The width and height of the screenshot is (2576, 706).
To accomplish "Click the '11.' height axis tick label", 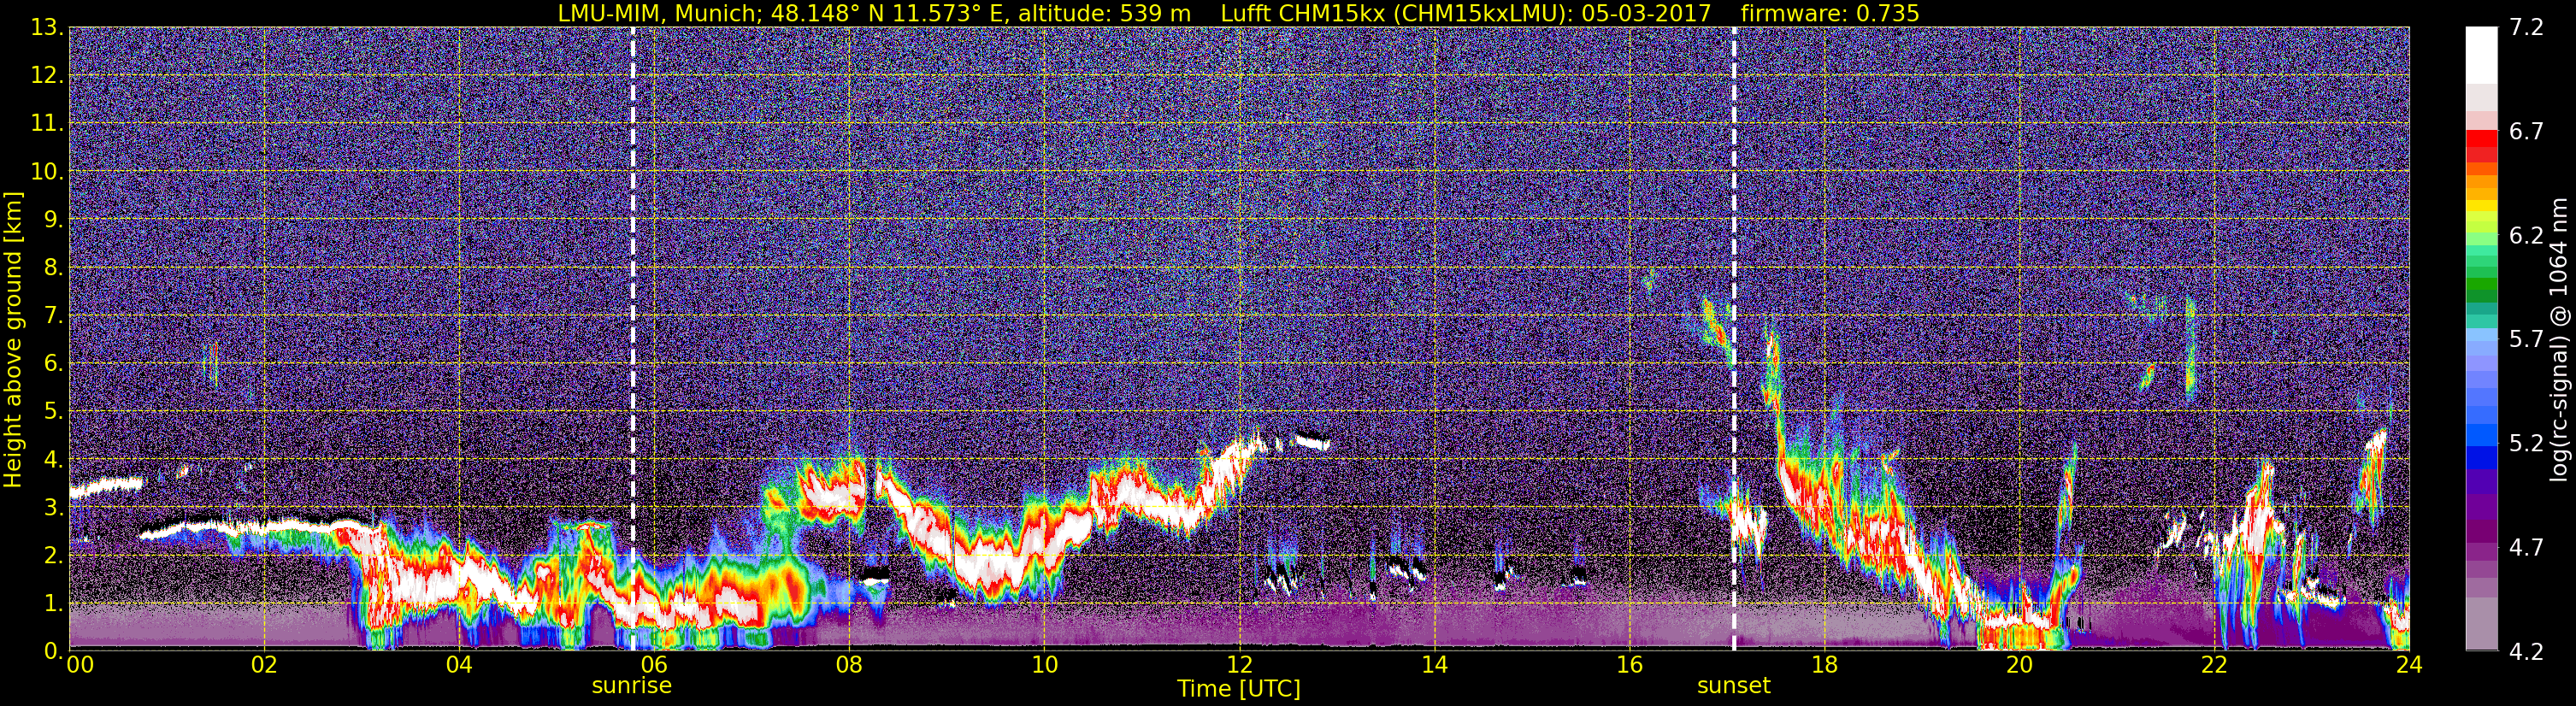I will [x=47, y=123].
